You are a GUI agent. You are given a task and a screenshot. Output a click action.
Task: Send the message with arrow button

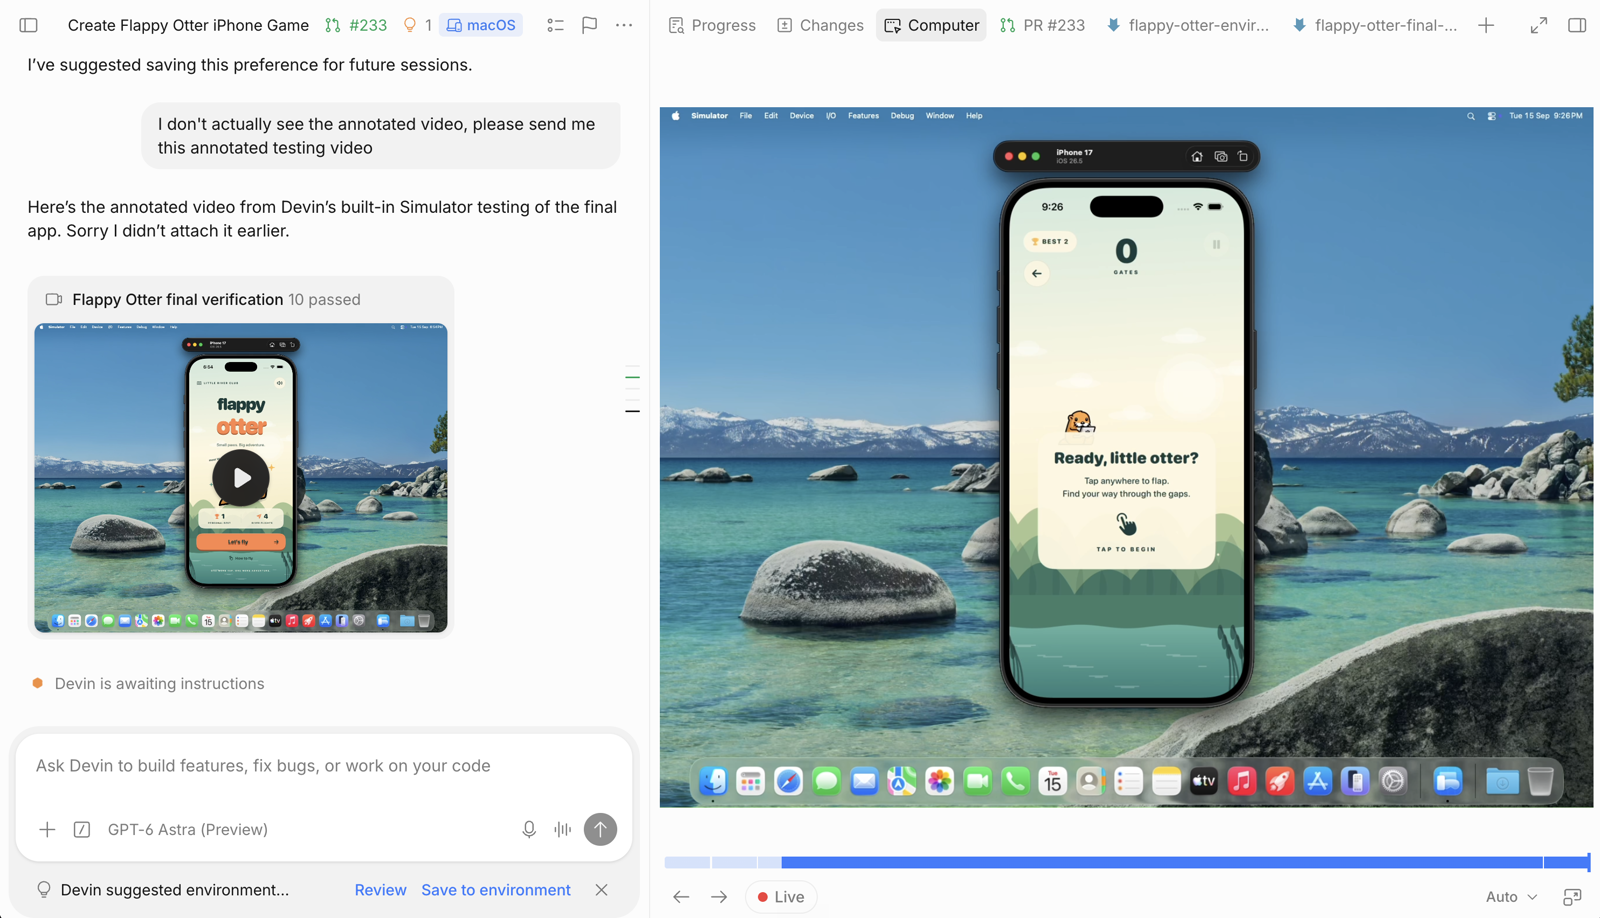(600, 829)
